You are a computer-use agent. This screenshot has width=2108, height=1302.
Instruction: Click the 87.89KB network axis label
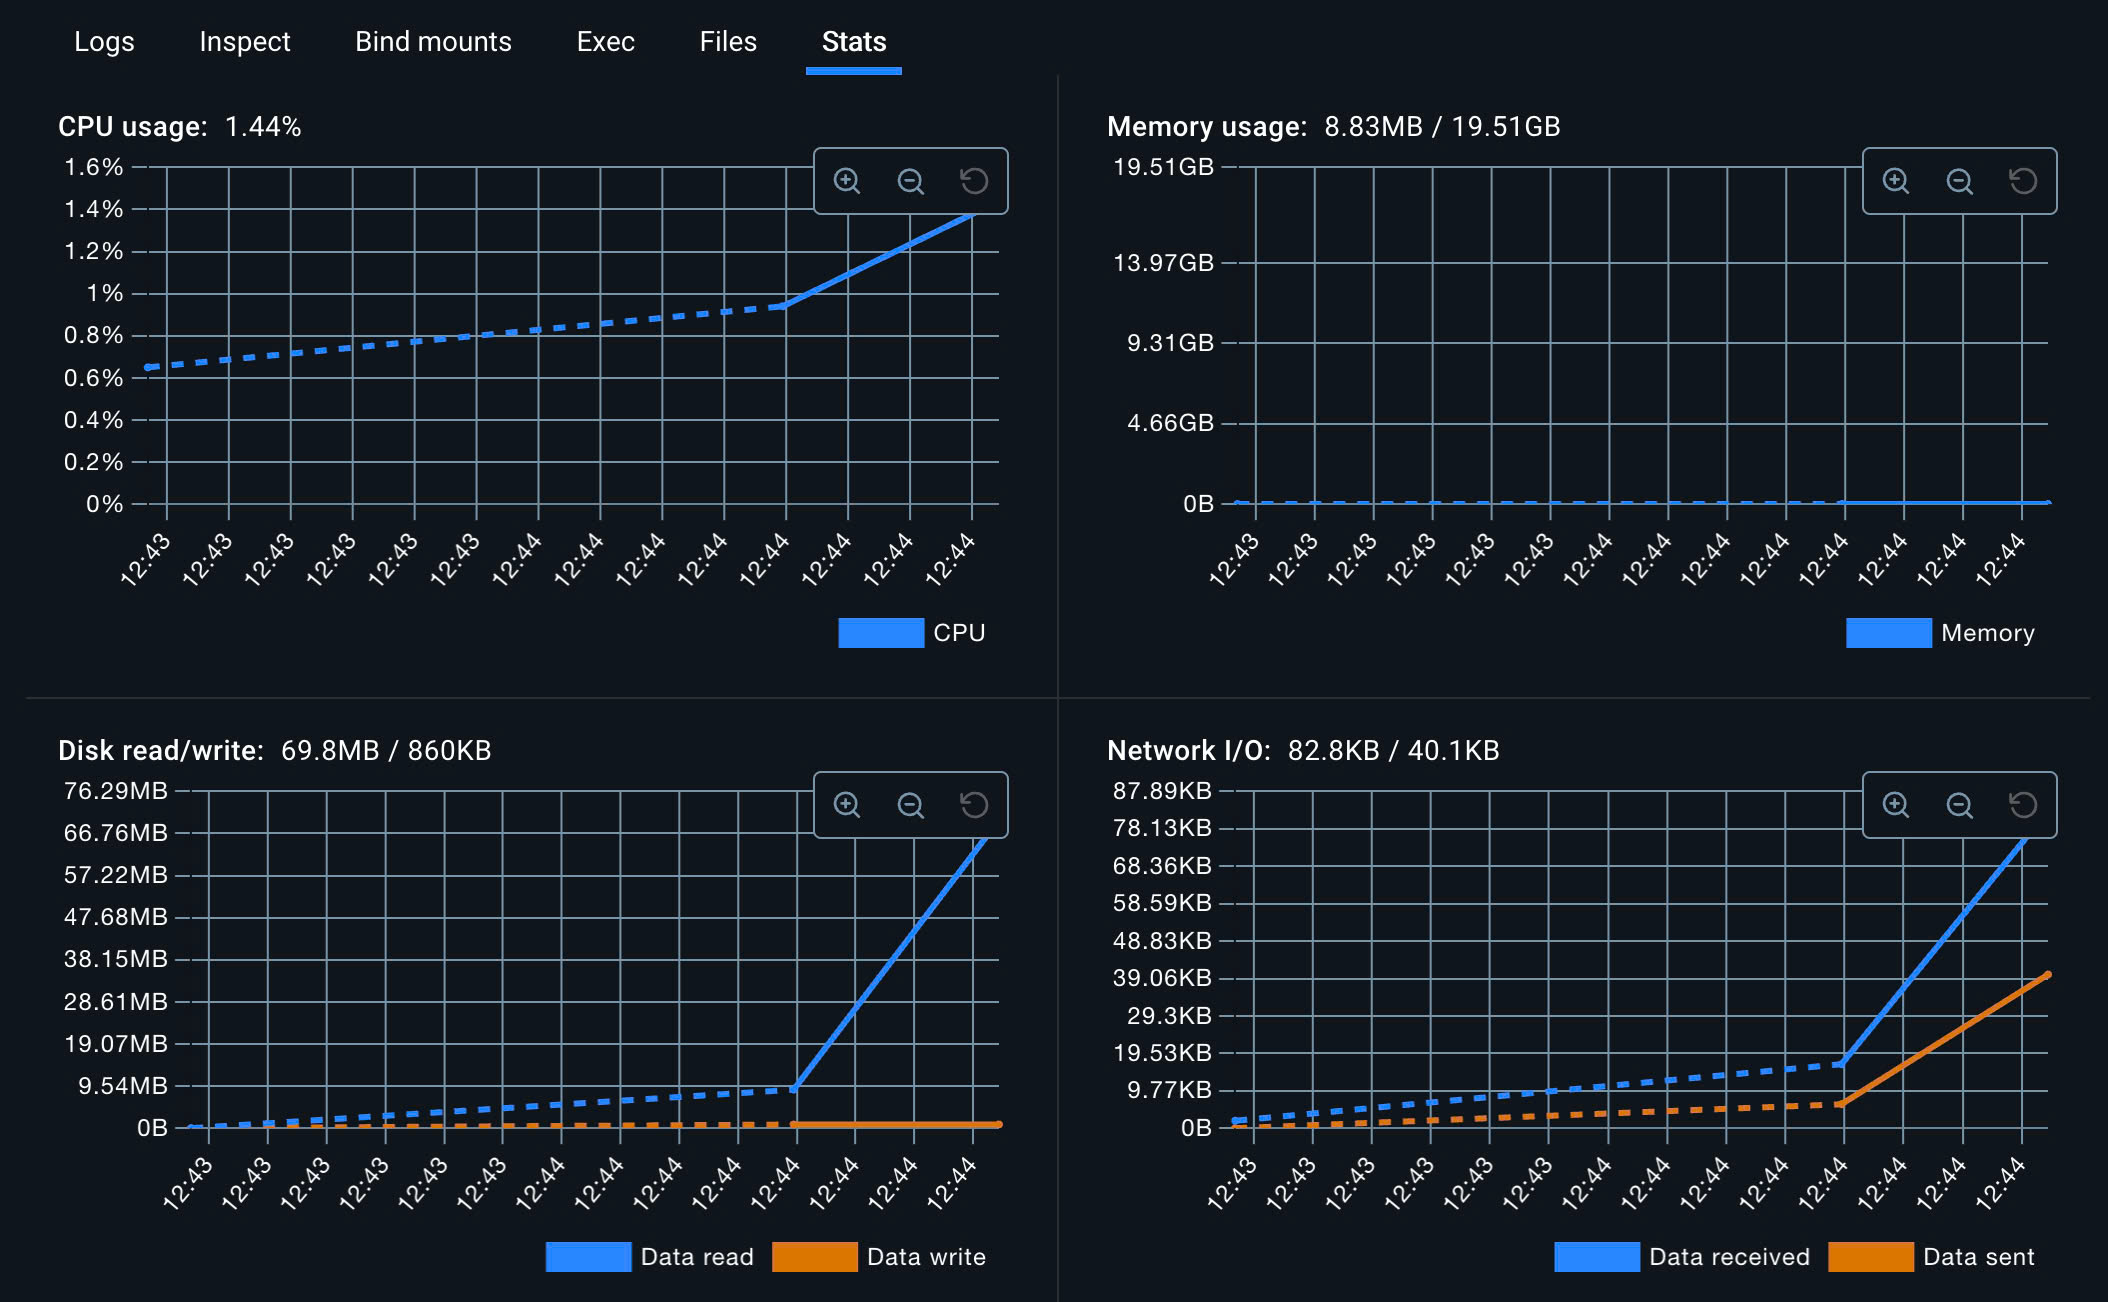(x=1162, y=791)
